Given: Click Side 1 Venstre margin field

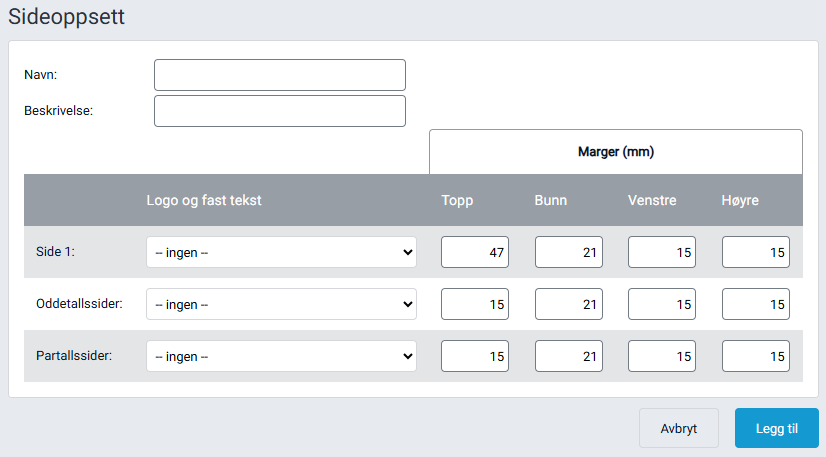Looking at the screenshot, I should click(x=662, y=253).
